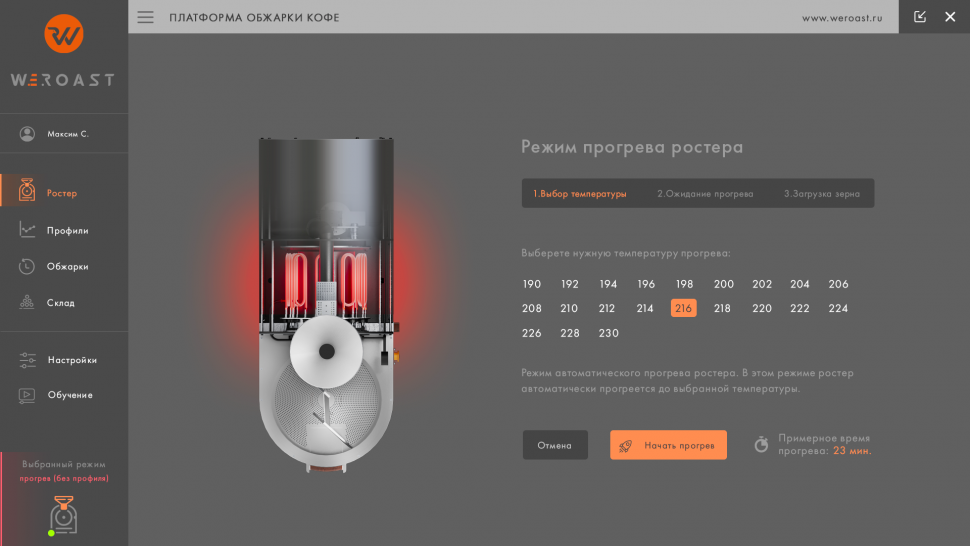Choose 222 as warm-up temperature
This screenshot has height=546, width=970.
(x=799, y=308)
